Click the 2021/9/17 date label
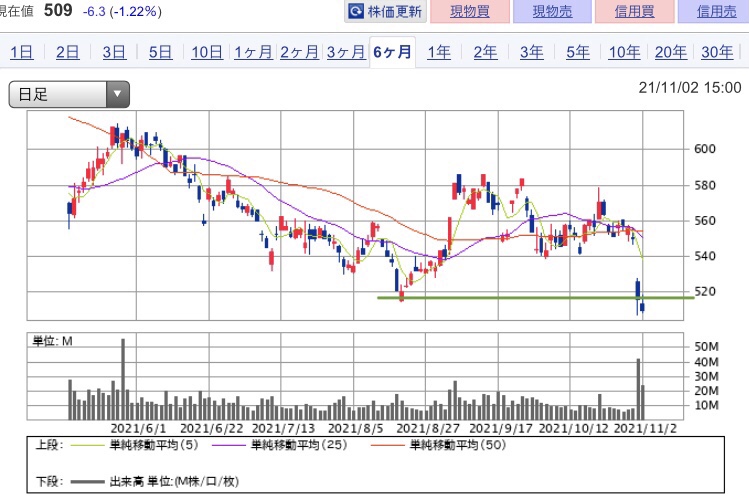The height and width of the screenshot is (496, 749). pyautogui.click(x=501, y=428)
